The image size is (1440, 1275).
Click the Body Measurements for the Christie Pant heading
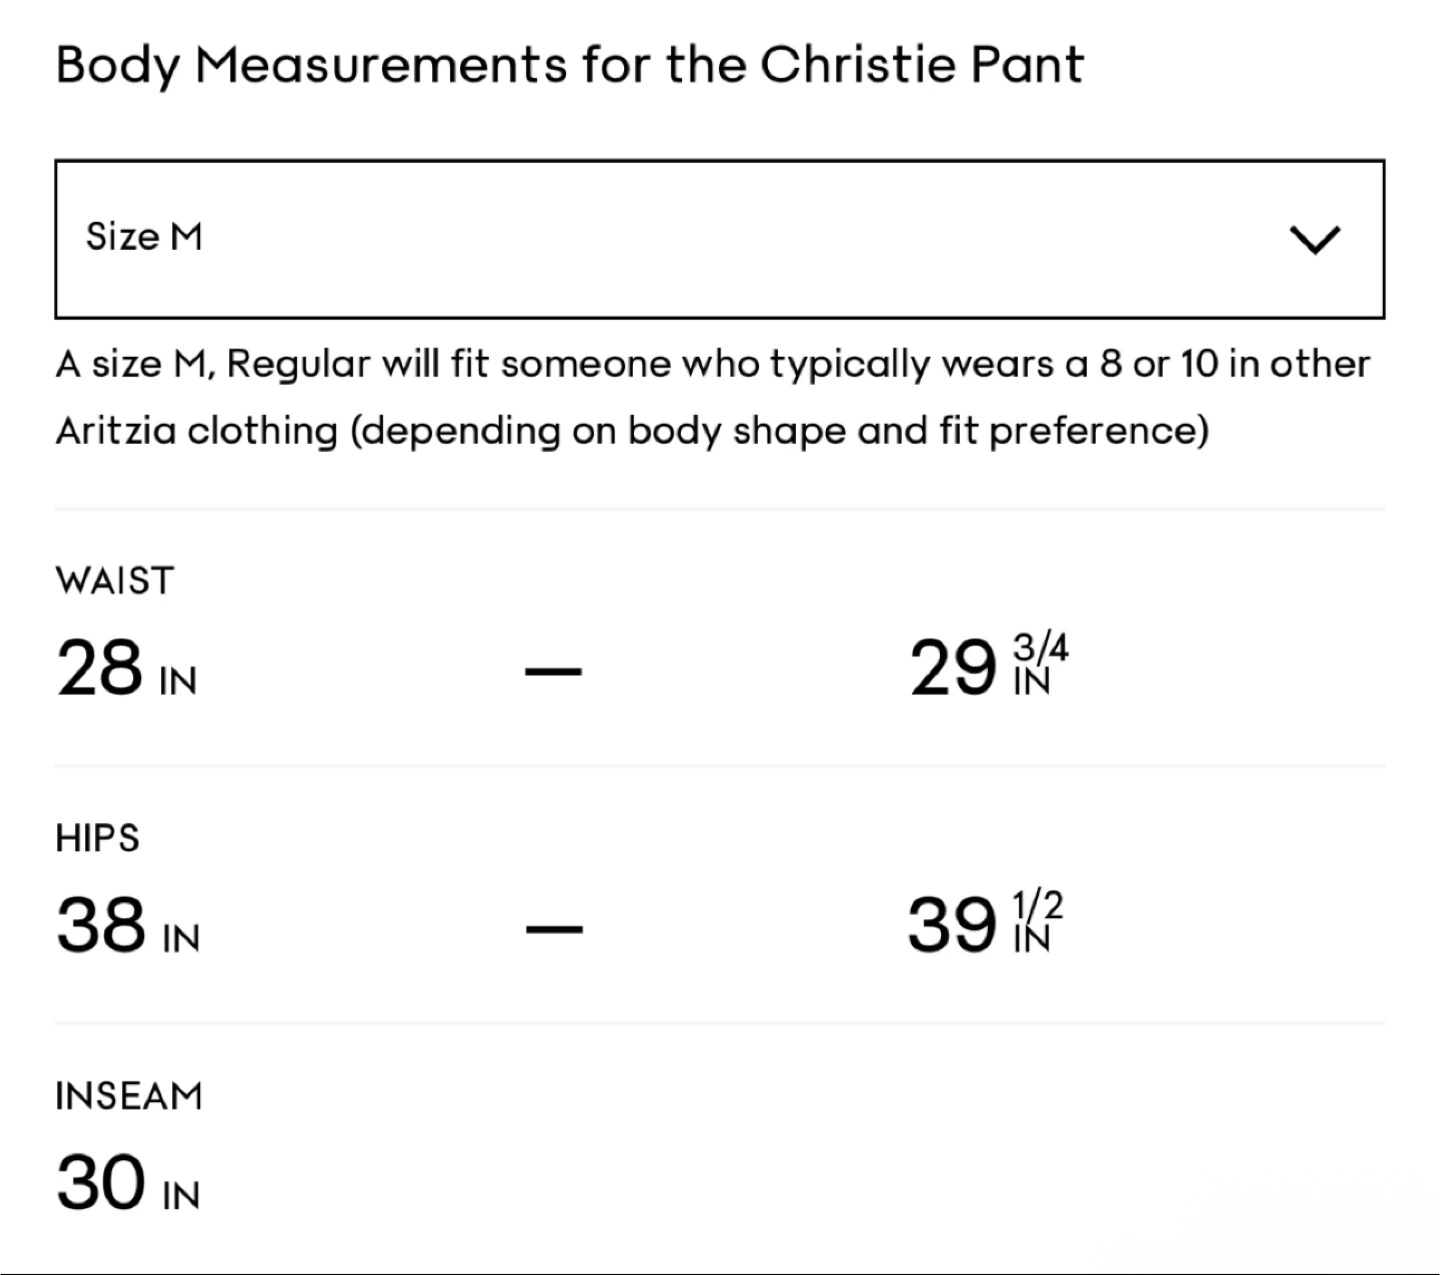pos(570,66)
